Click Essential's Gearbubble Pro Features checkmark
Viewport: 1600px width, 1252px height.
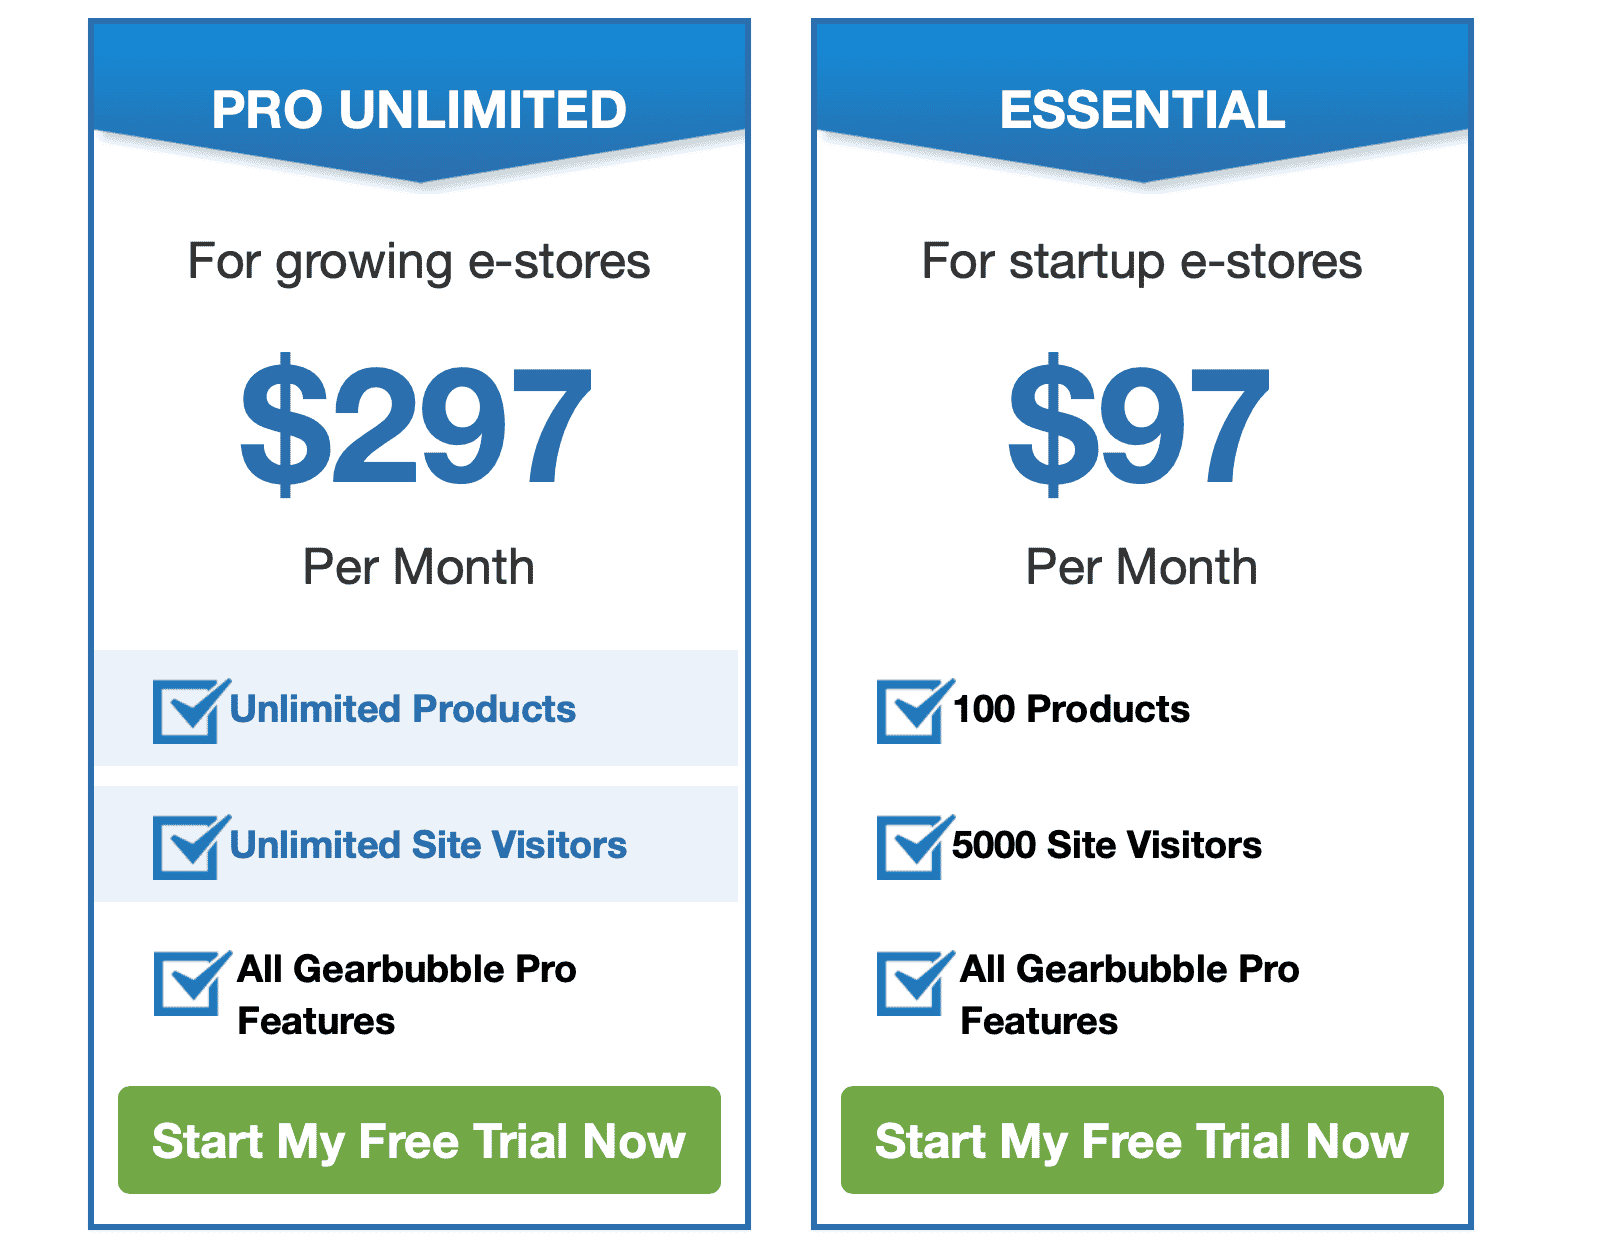pos(915,982)
